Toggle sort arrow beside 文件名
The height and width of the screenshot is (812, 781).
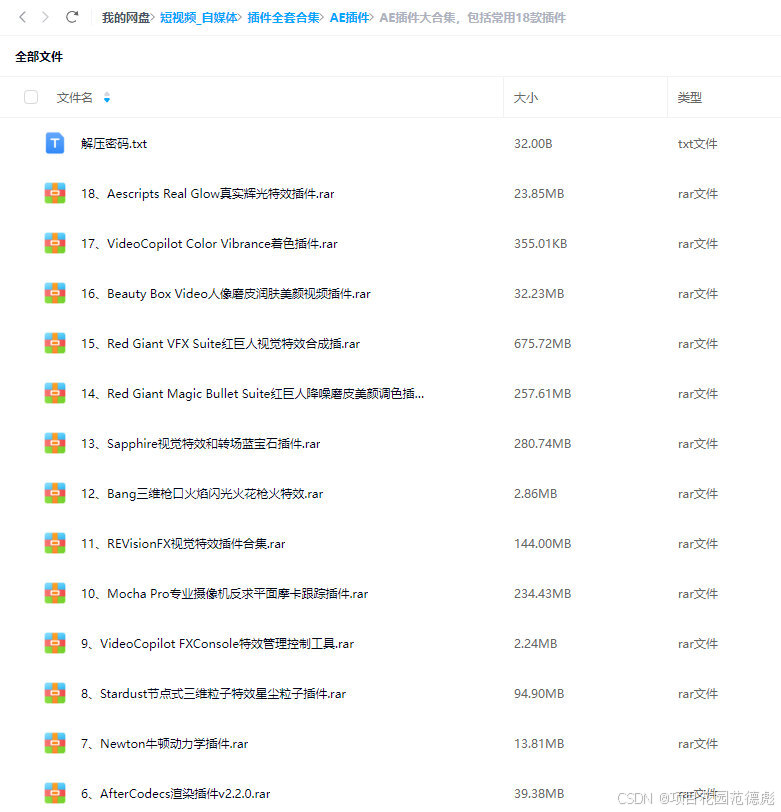pyautogui.click(x=107, y=97)
